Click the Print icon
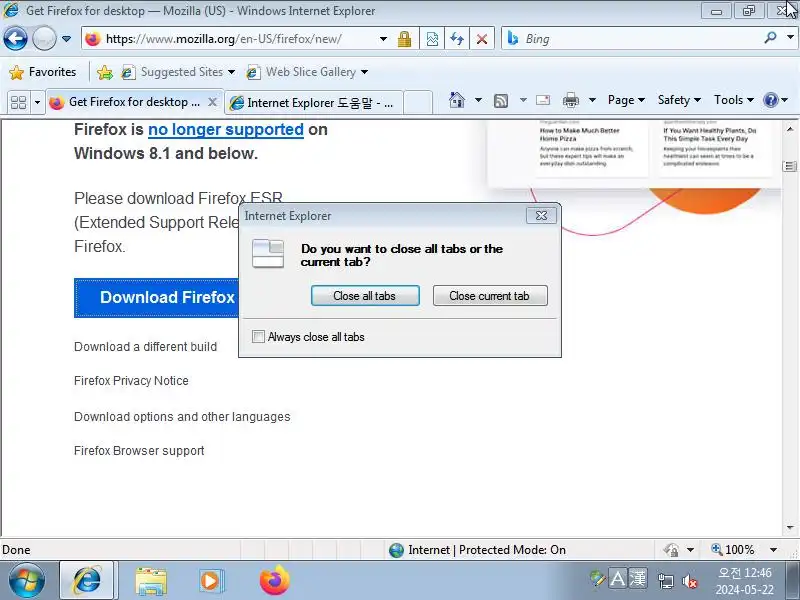The image size is (800, 600). coord(571,100)
